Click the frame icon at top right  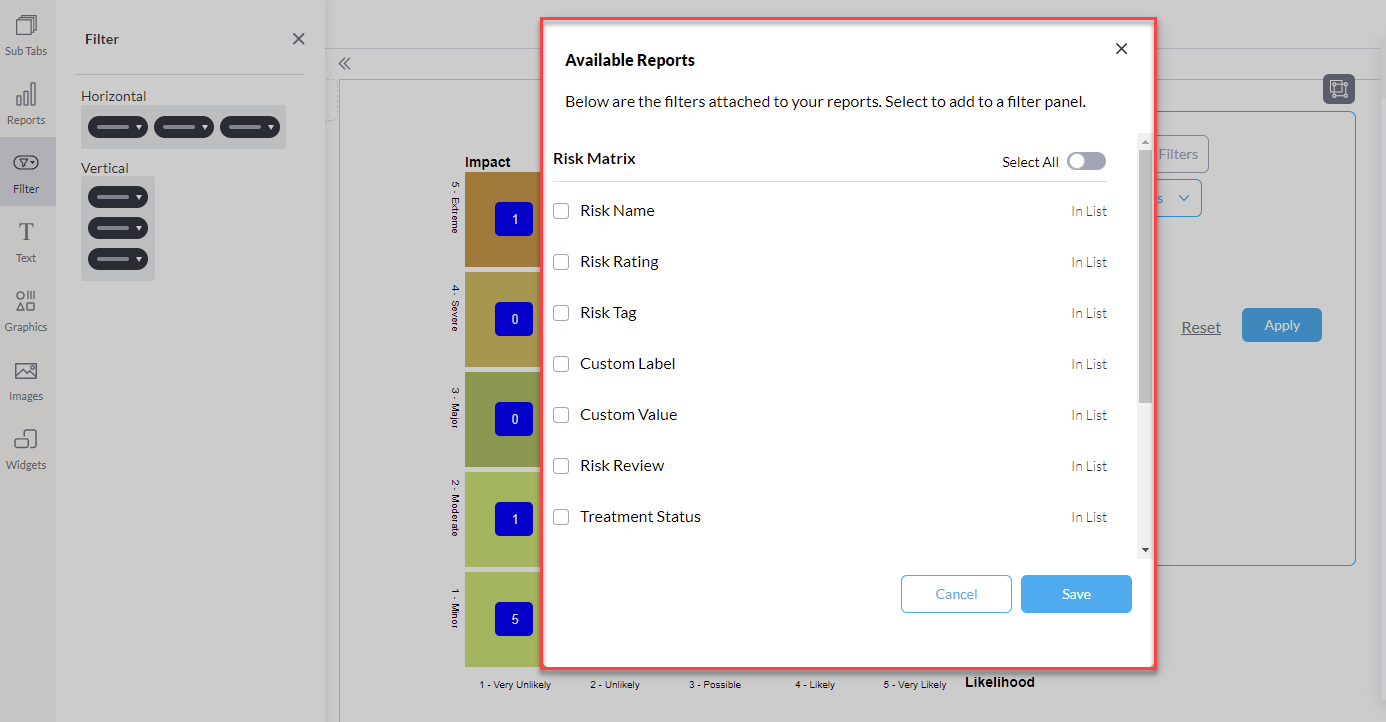[x=1338, y=89]
